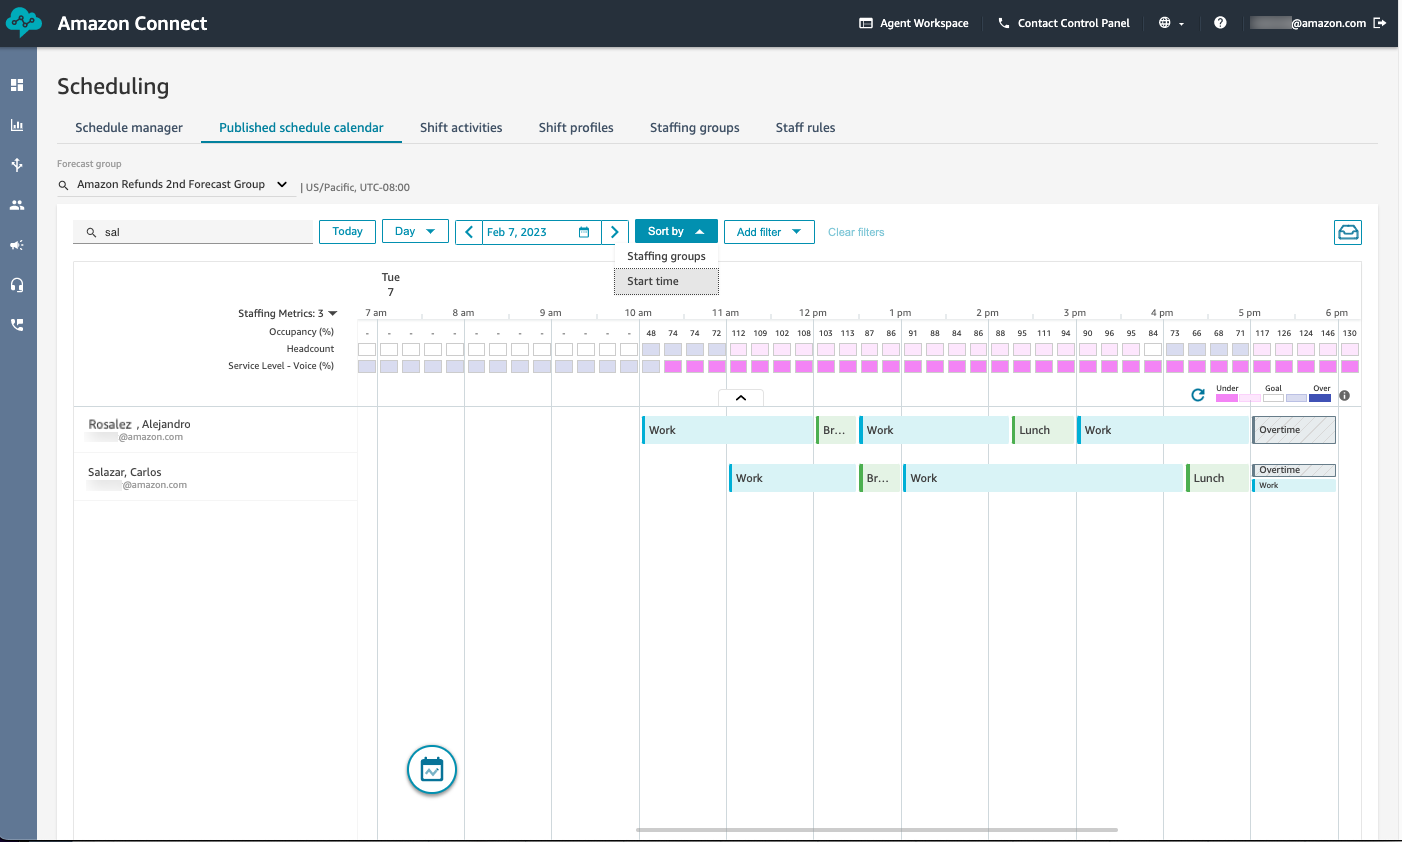Open Contact Control Panel
The image size is (1402, 842).
point(1064,23)
